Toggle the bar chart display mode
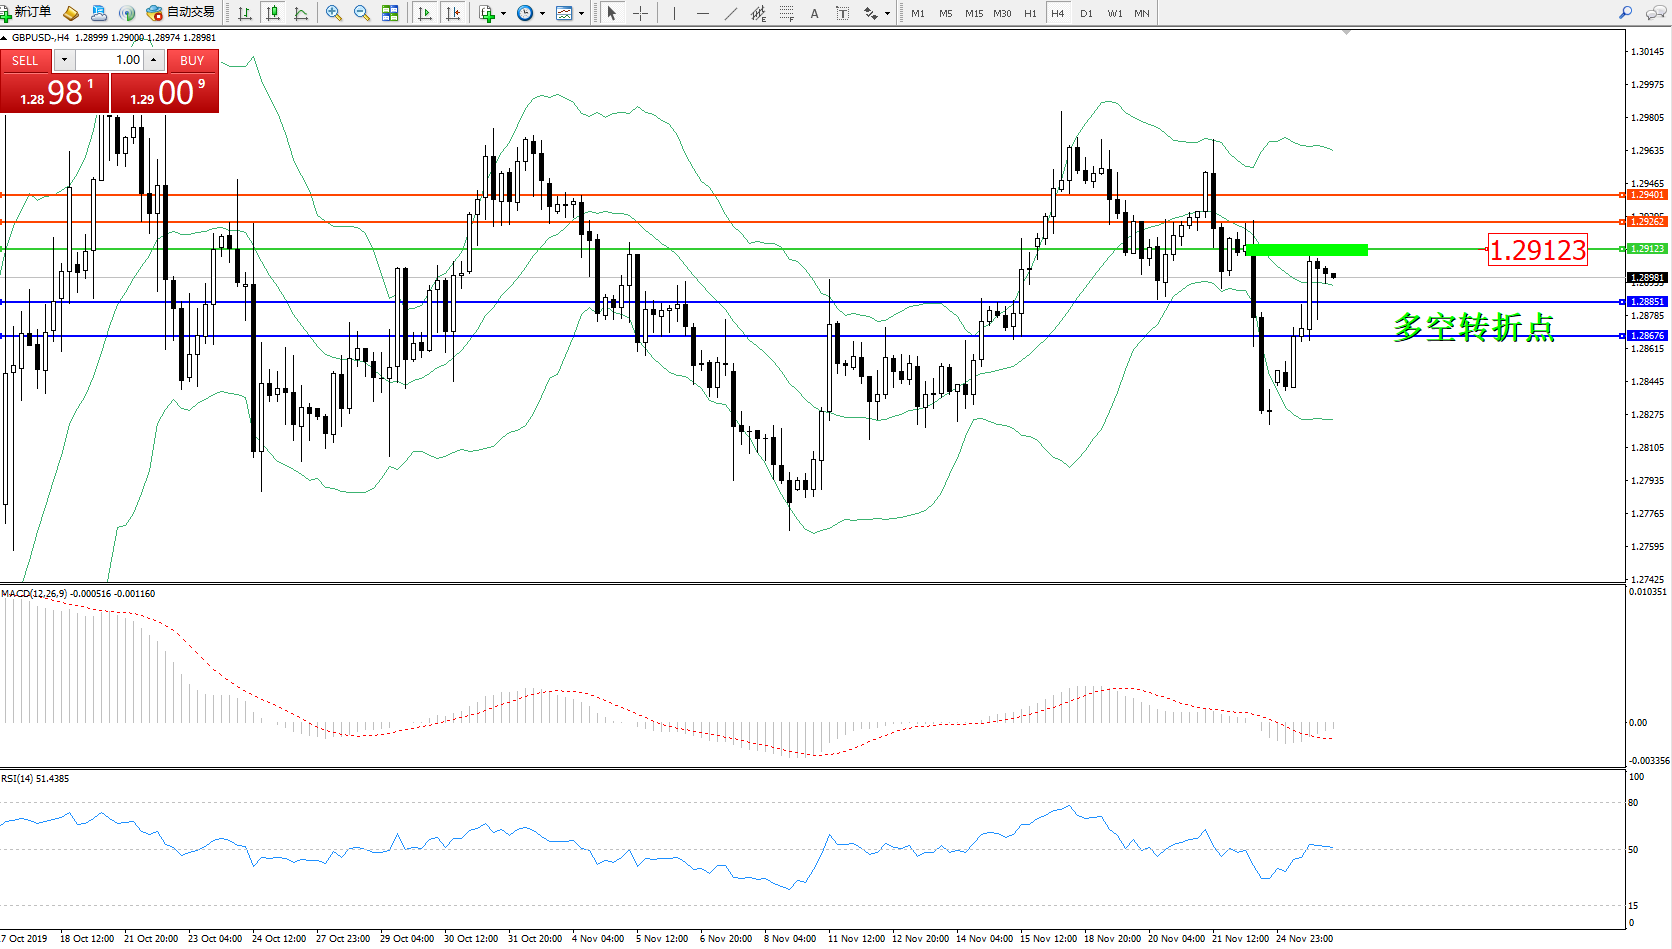Image resolution: width=1672 pixels, height=949 pixels. tap(244, 13)
